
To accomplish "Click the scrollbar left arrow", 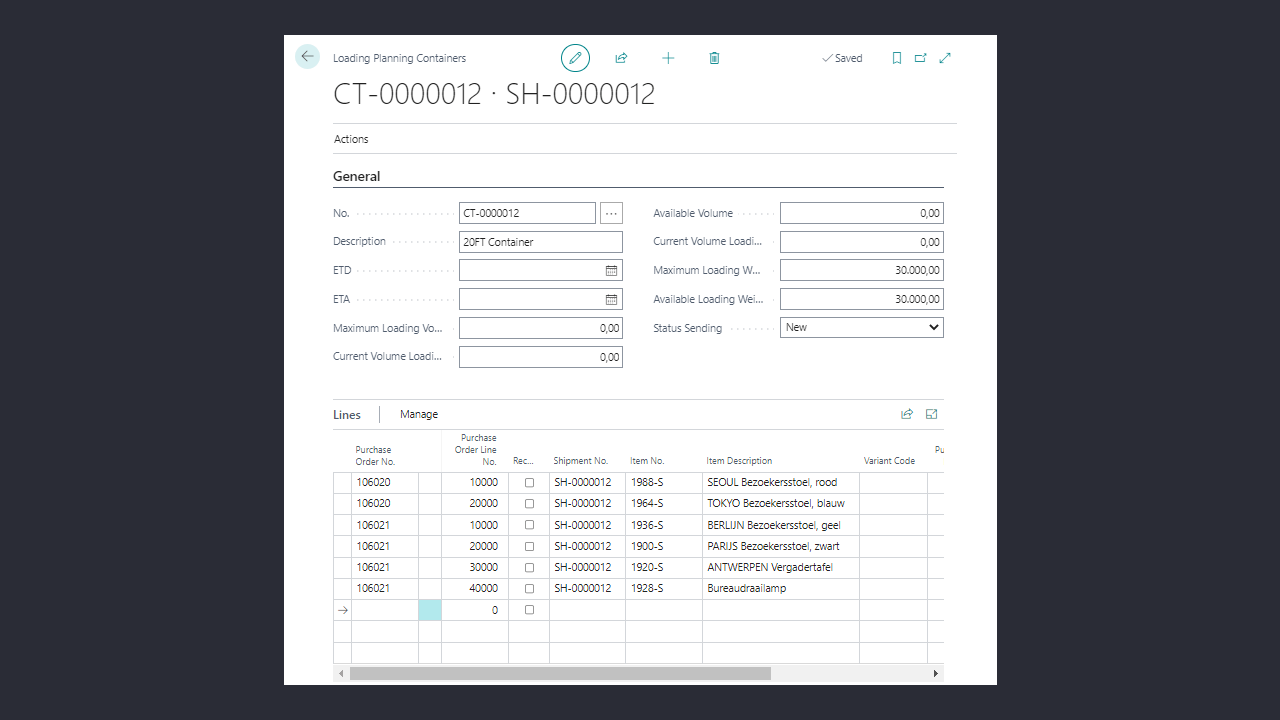I will pos(341,674).
